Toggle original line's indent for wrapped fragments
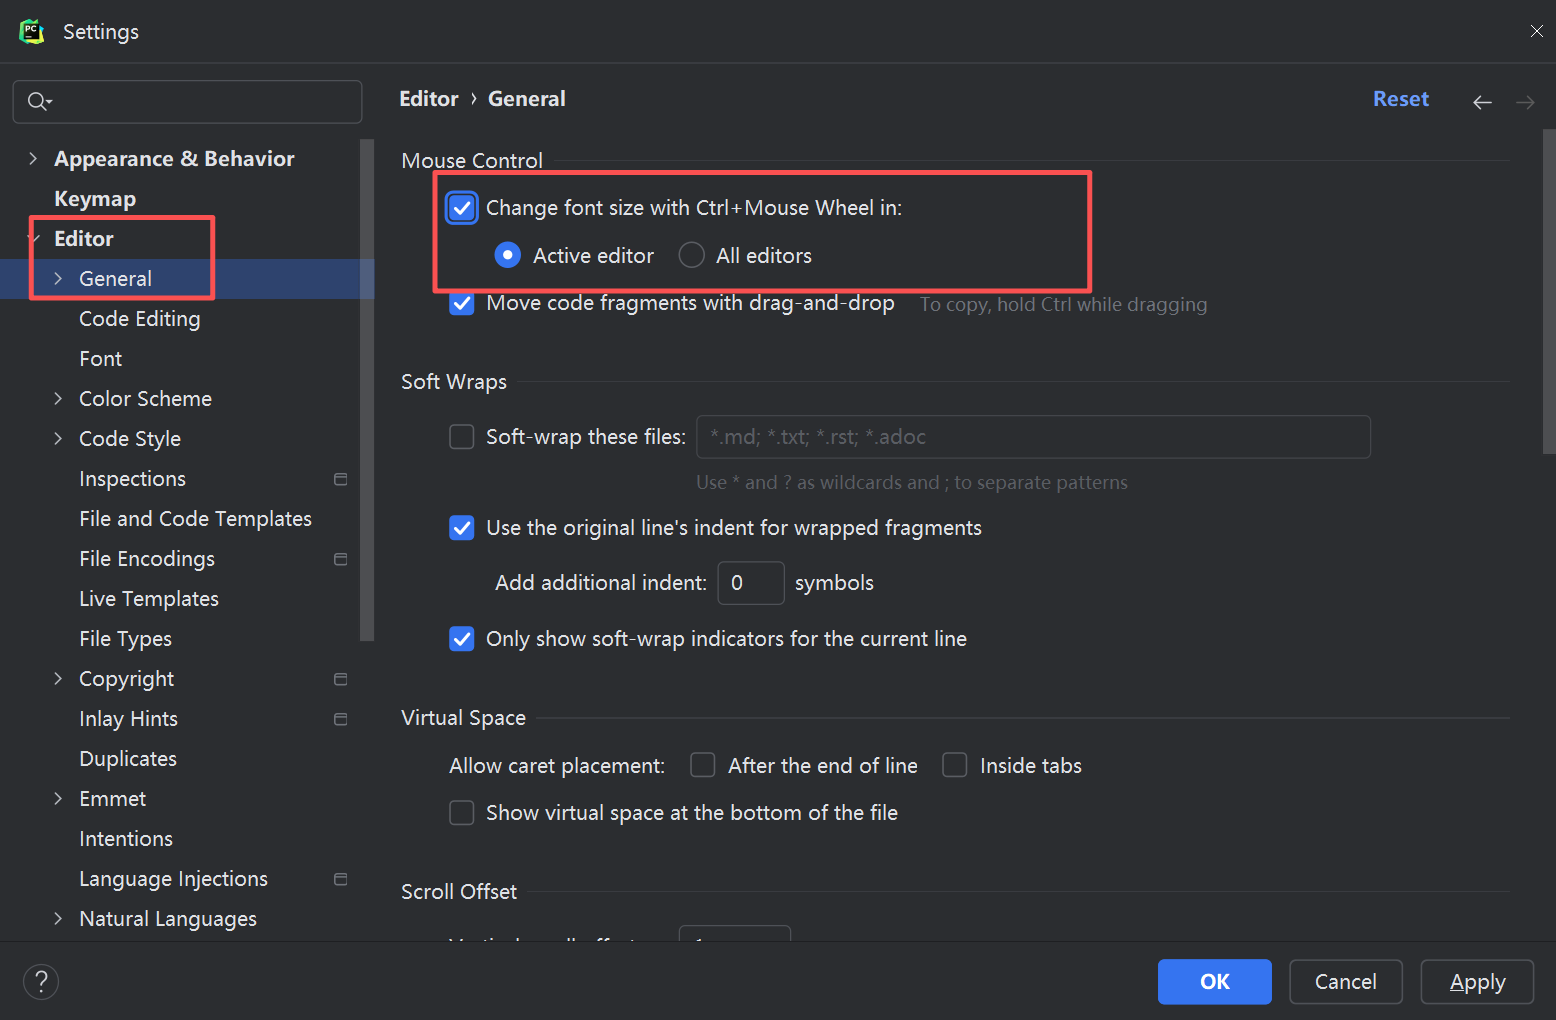The image size is (1556, 1020). pos(461,528)
